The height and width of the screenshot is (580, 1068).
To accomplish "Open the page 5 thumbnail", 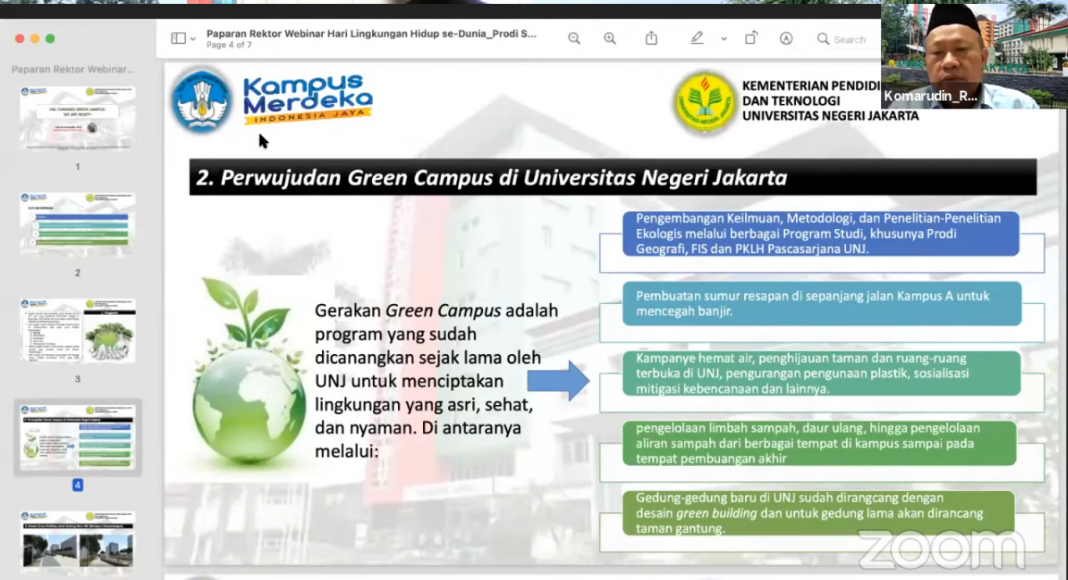I will pyautogui.click(x=77, y=540).
